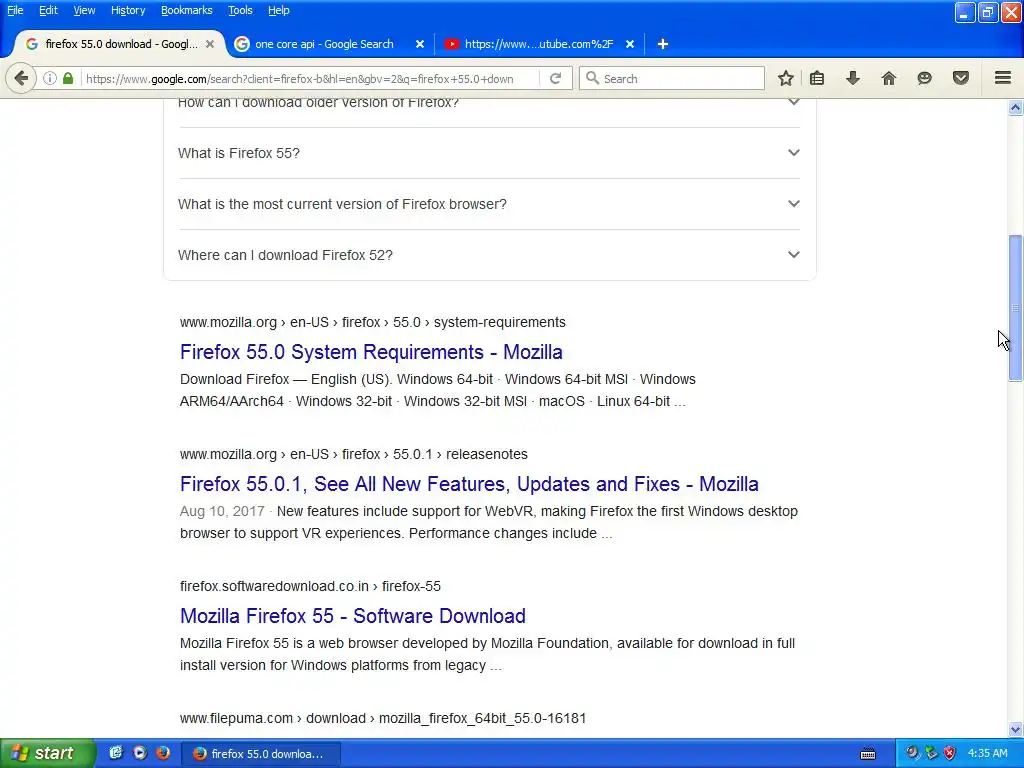This screenshot has width=1024, height=768.
Task: Show site information icon in address bar
Action: (50, 78)
